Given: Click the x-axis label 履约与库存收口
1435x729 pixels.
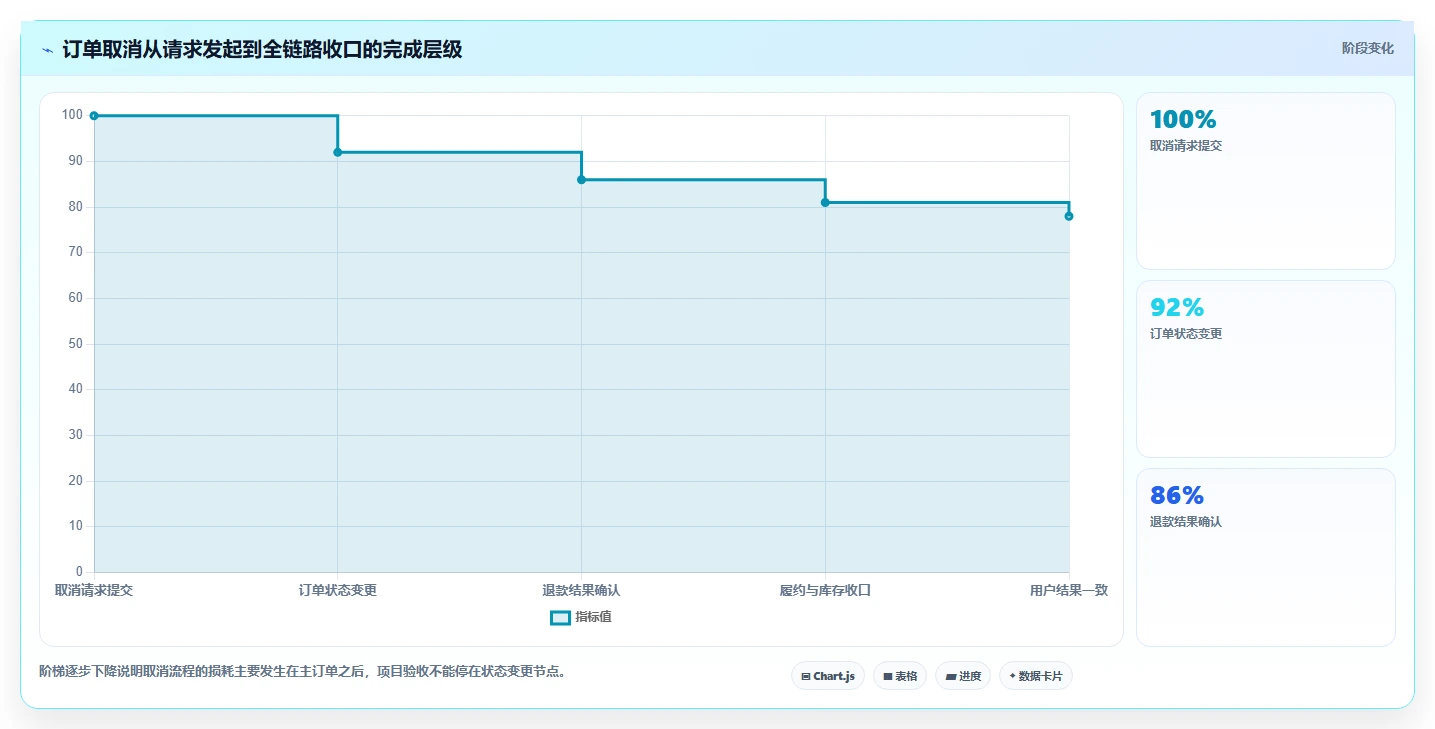Looking at the screenshot, I should click(825, 590).
